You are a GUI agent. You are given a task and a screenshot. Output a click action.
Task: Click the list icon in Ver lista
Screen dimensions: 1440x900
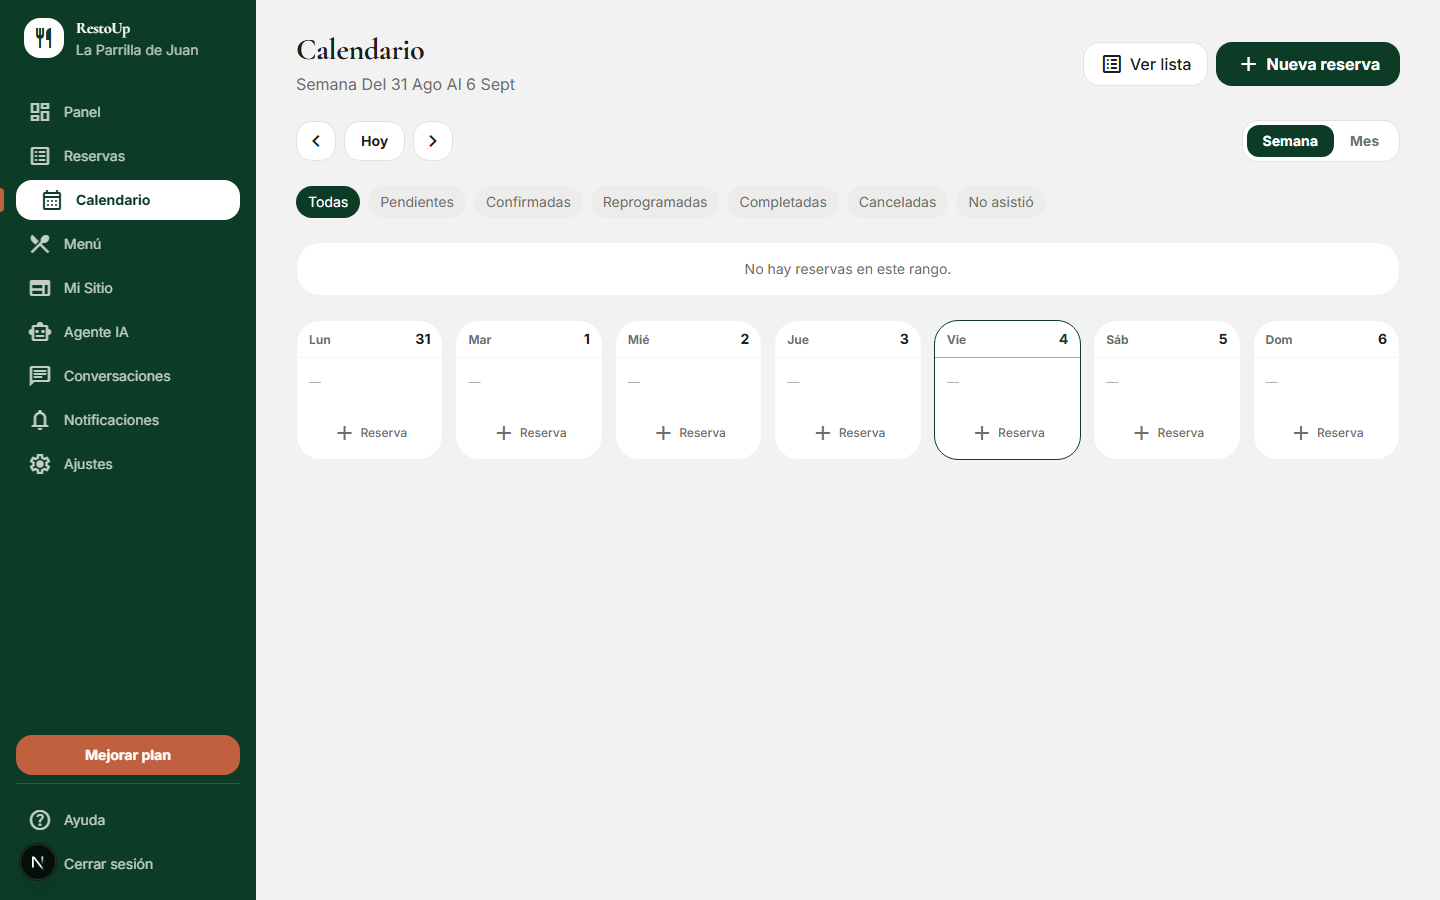point(1111,64)
